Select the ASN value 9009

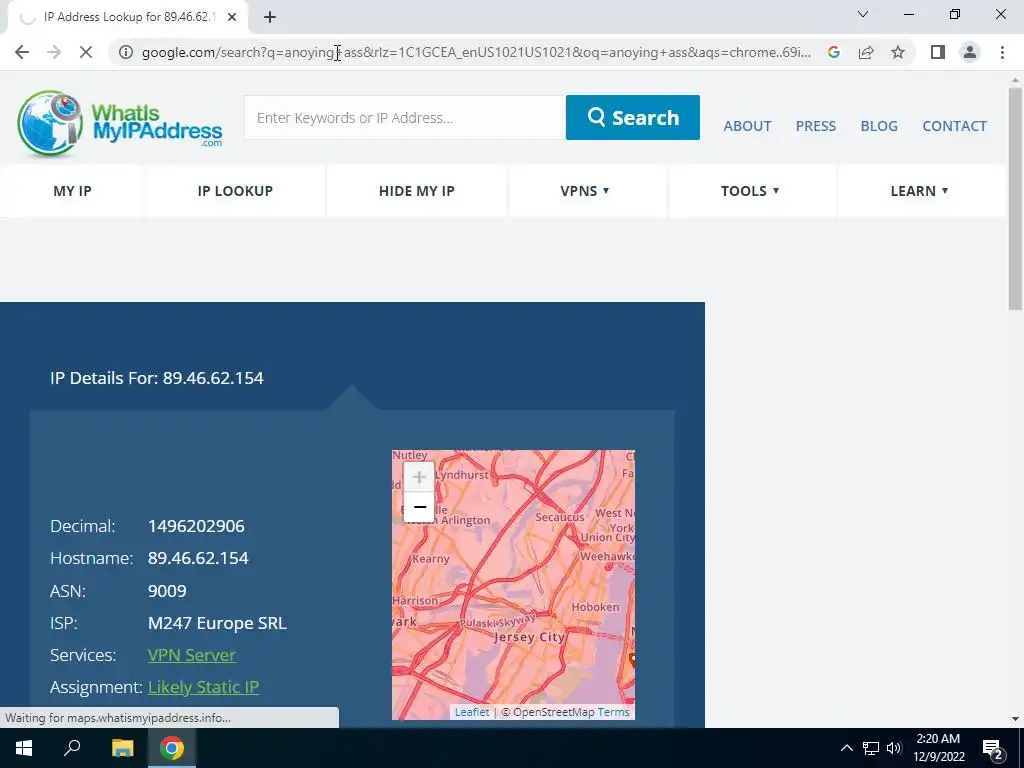point(167,591)
